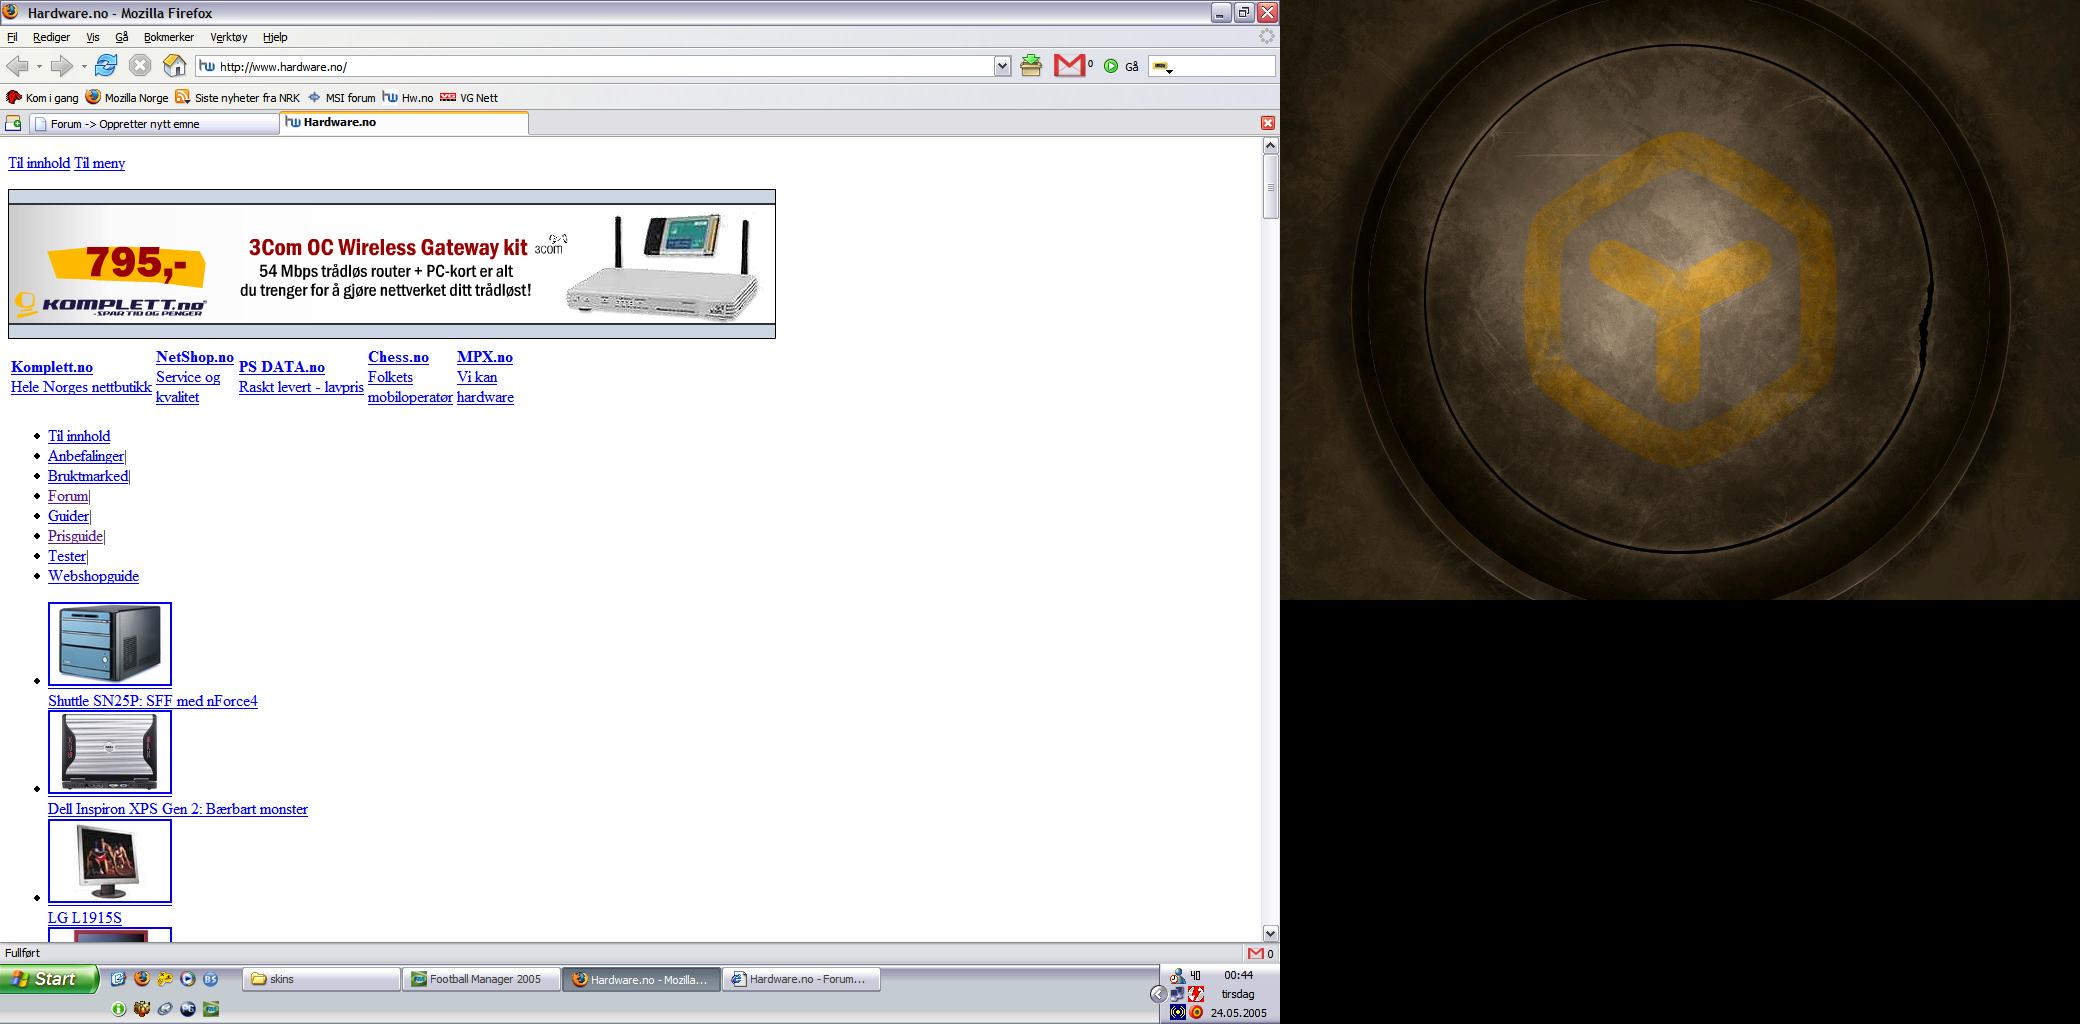Check Gmail via the toolbar Gmail icon
The height and width of the screenshot is (1024, 2080).
pos(1069,66)
